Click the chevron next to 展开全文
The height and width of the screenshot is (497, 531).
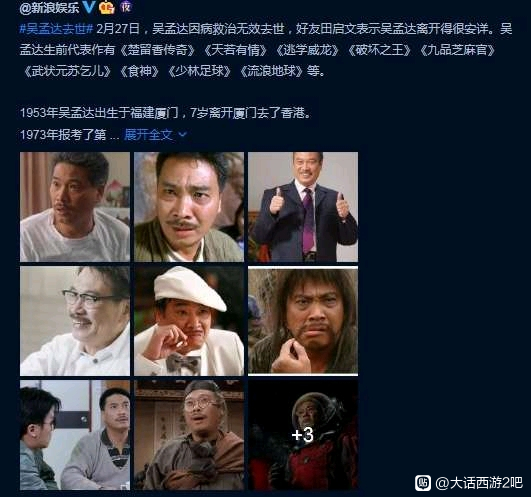click(183, 135)
